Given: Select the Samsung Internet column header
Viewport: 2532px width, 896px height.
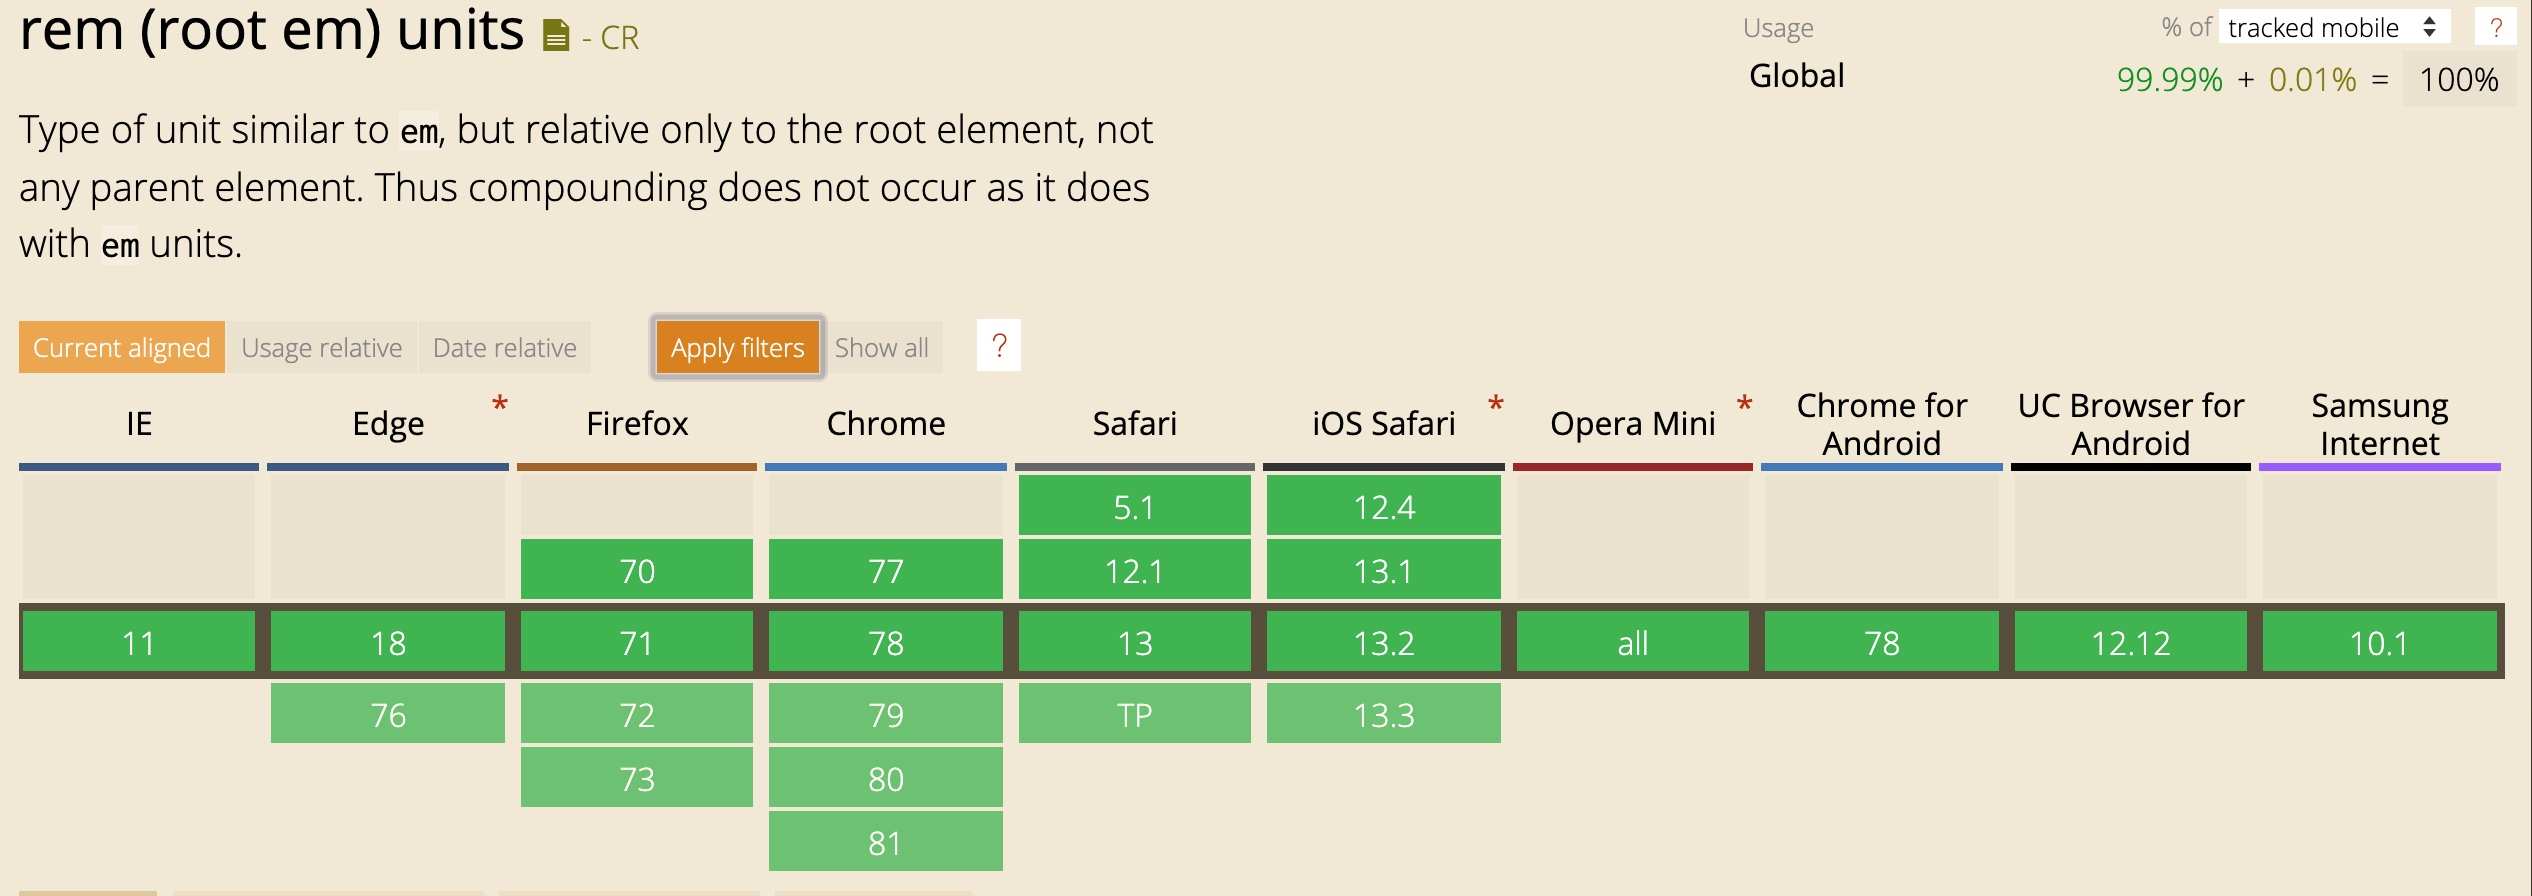Looking at the screenshot, I should 2380,424.
